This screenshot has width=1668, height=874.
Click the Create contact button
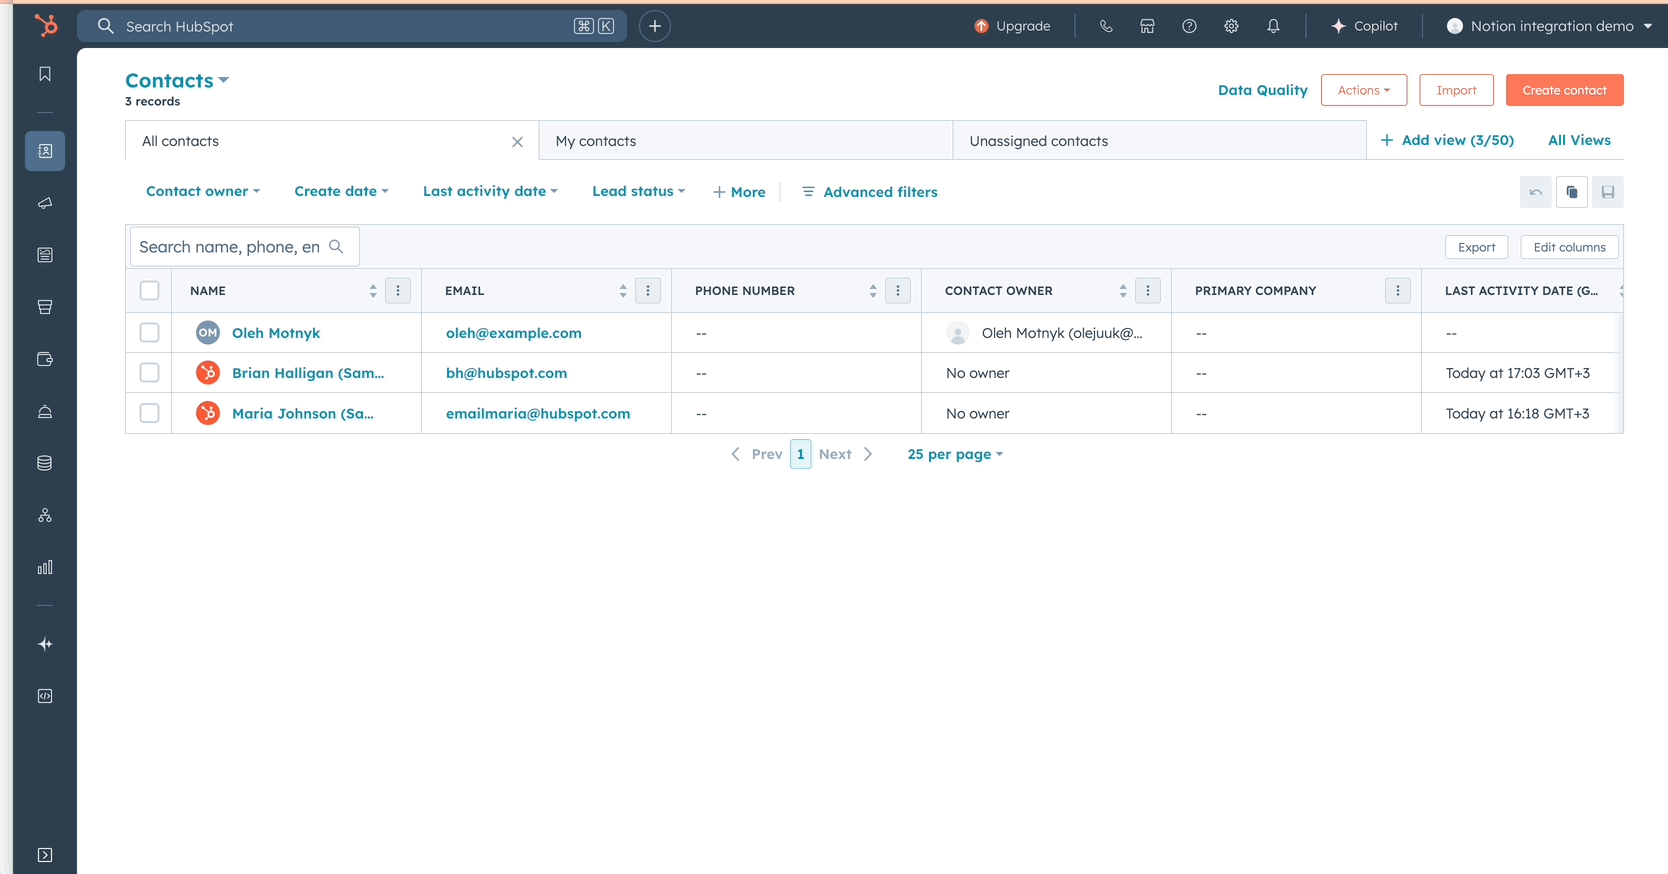[x=1564, y=90]
